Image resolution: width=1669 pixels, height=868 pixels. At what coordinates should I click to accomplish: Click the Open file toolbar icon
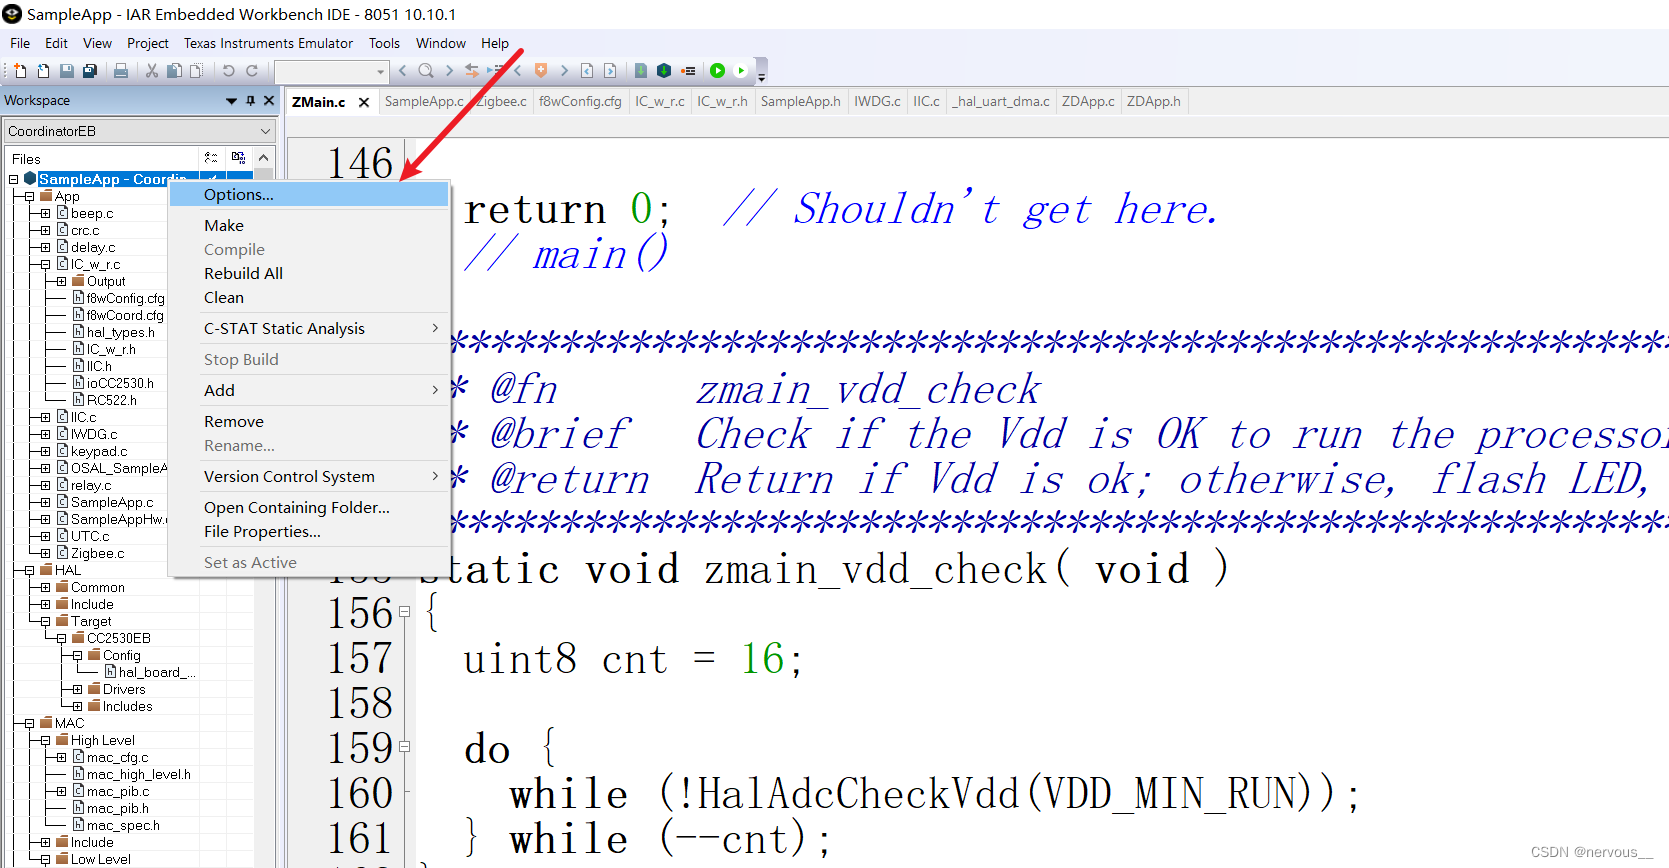43,71
